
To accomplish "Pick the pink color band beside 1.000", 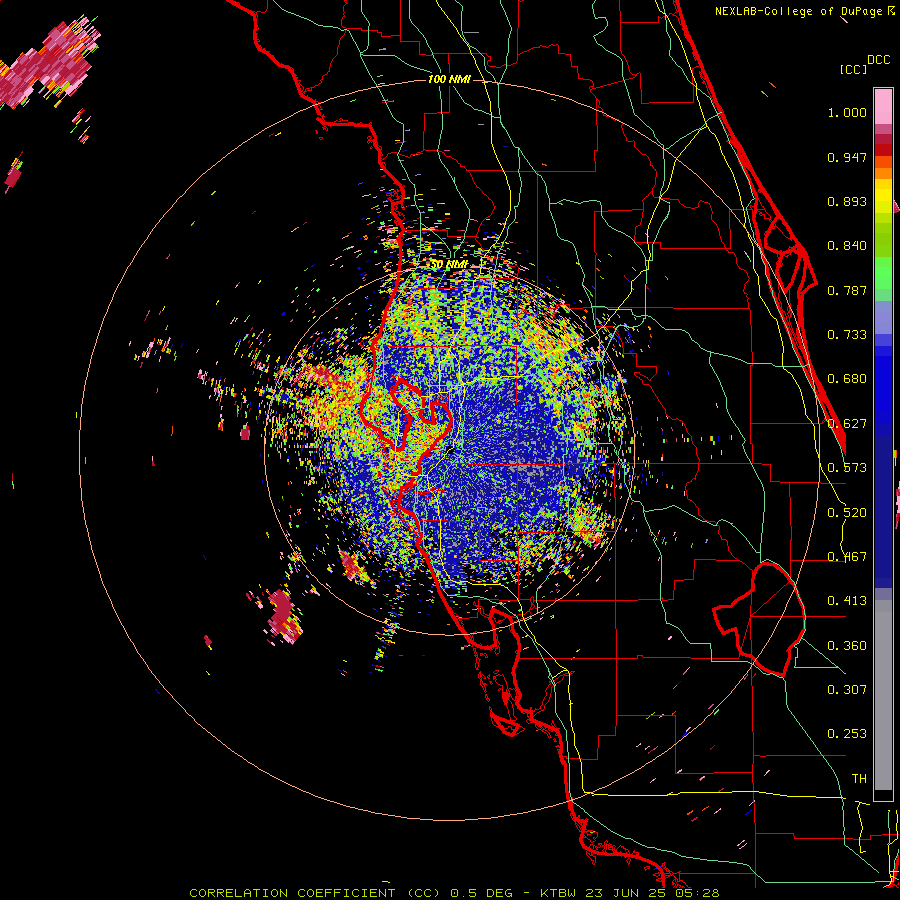I will pyautogui.click(x=883, y=107).
